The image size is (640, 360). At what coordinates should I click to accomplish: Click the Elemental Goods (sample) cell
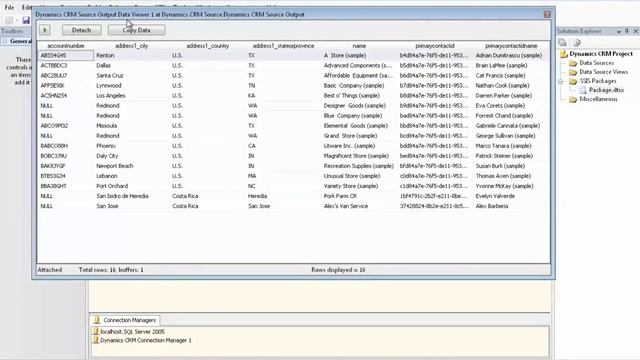point(359,126)
